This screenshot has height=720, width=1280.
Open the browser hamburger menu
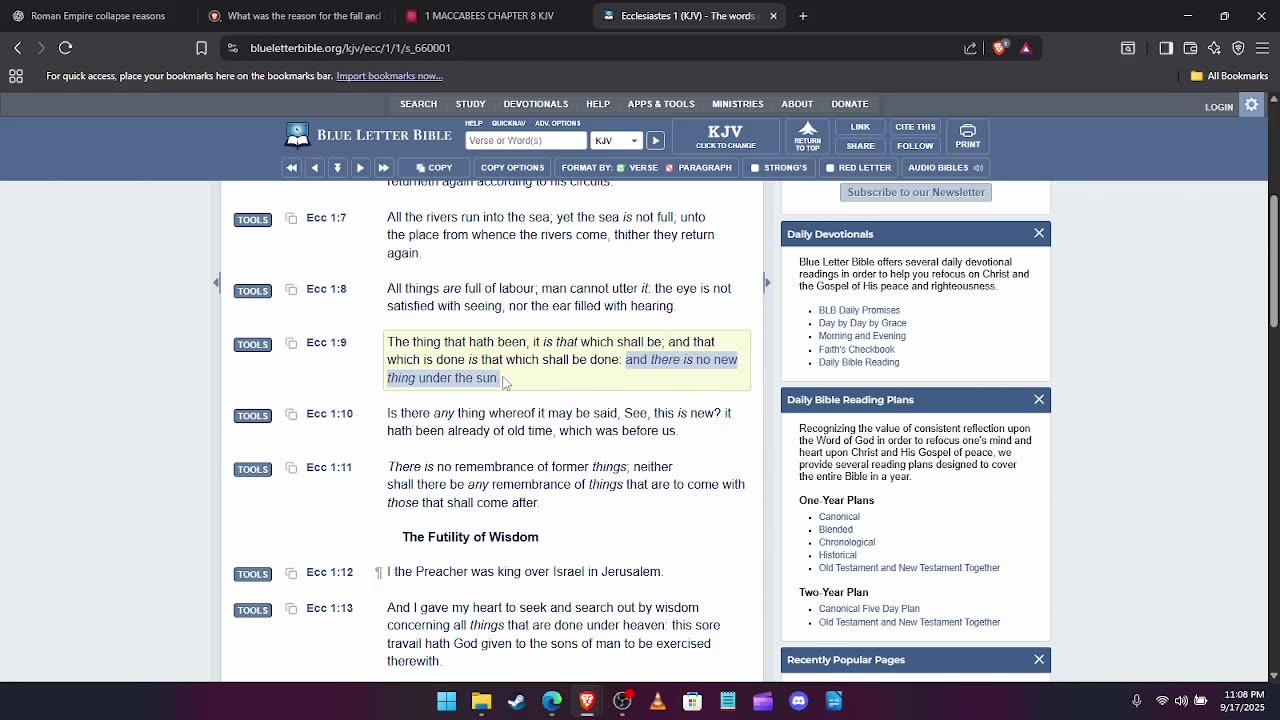tap(1262, 48)
